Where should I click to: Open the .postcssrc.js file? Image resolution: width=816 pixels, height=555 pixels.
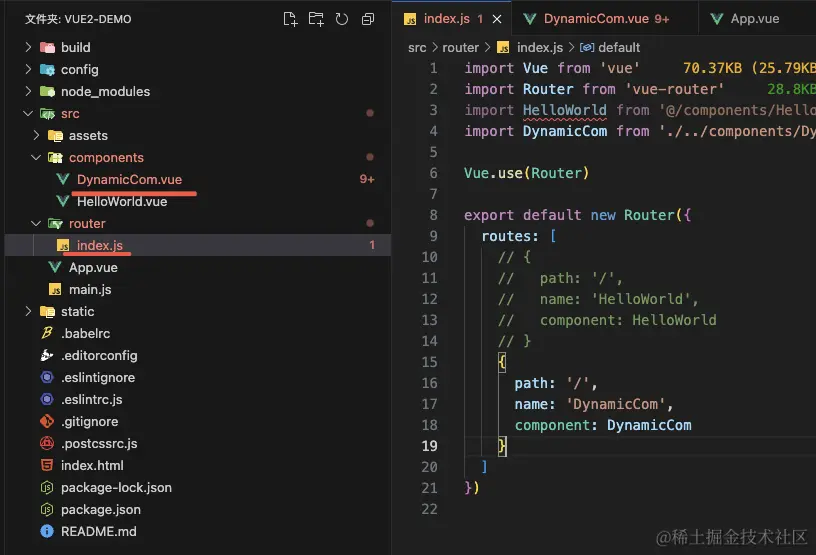click(x=99, y=444)
